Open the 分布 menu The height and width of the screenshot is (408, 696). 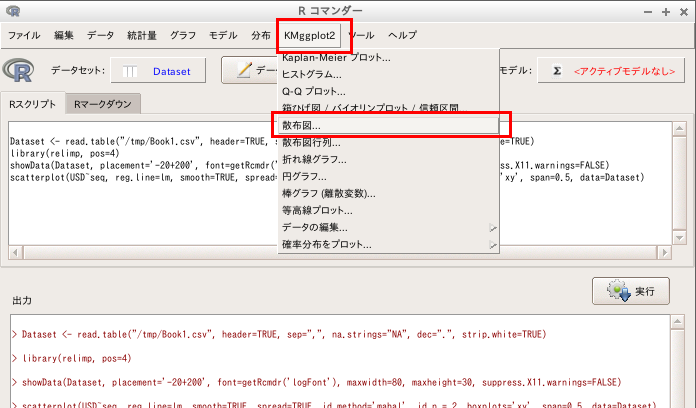[x=261, y=35]
